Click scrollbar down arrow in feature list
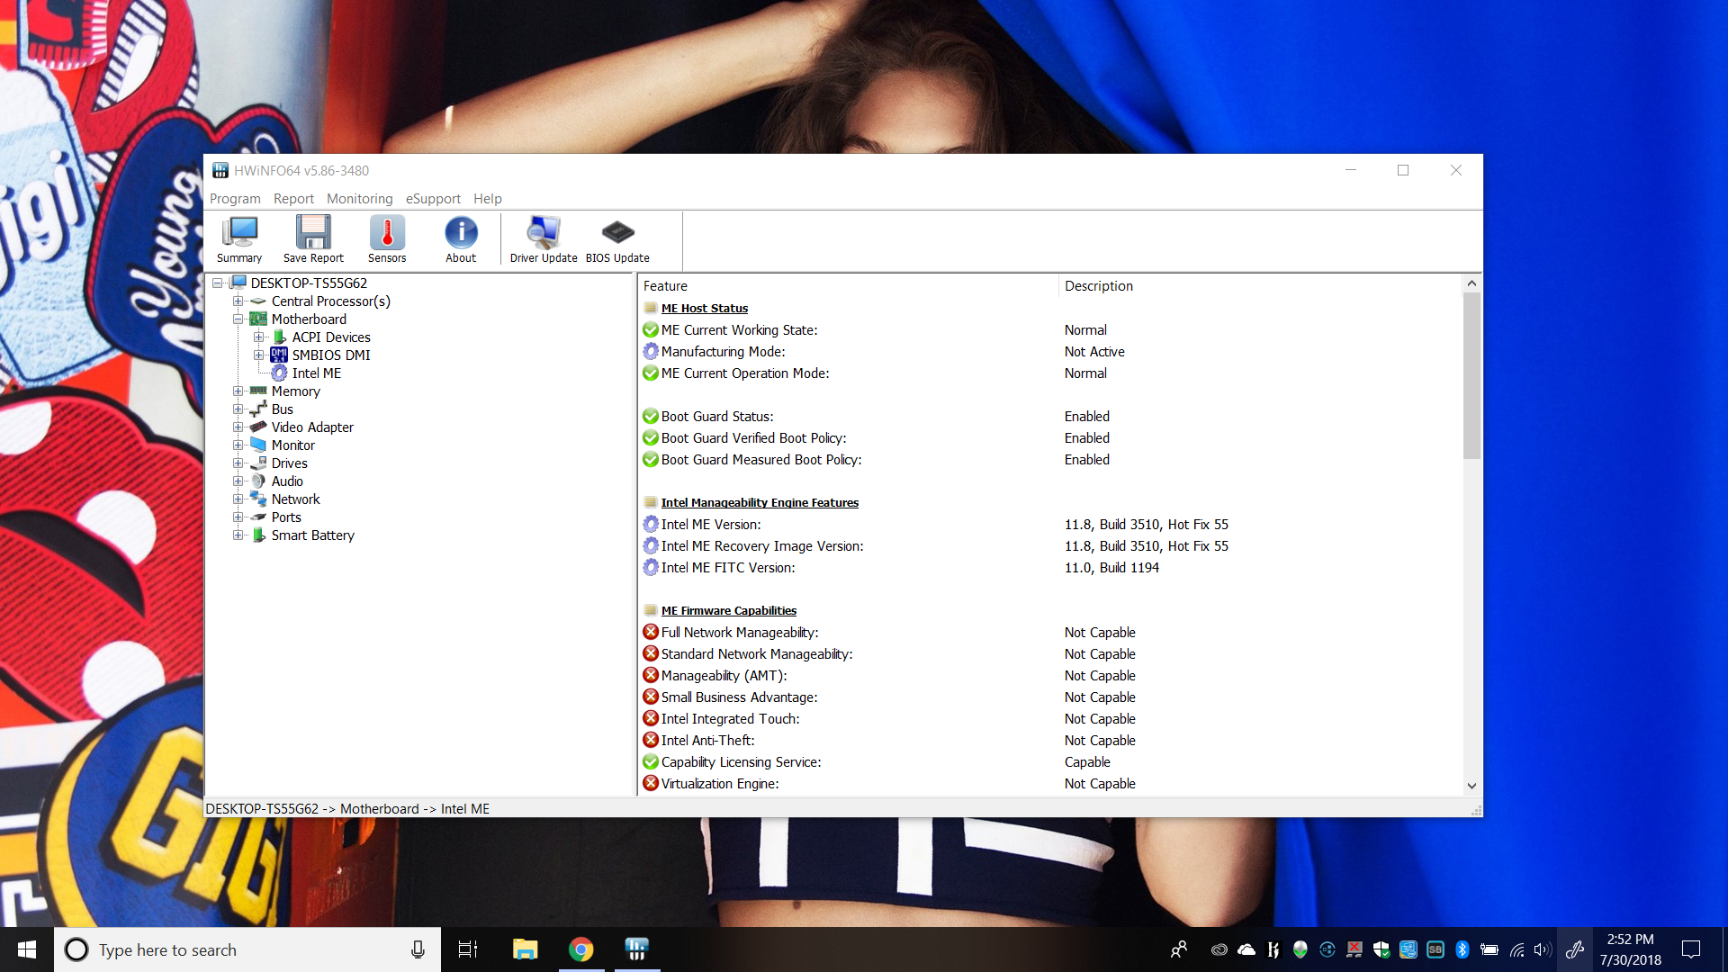 pyautogui.click(x=1471, y=786)
